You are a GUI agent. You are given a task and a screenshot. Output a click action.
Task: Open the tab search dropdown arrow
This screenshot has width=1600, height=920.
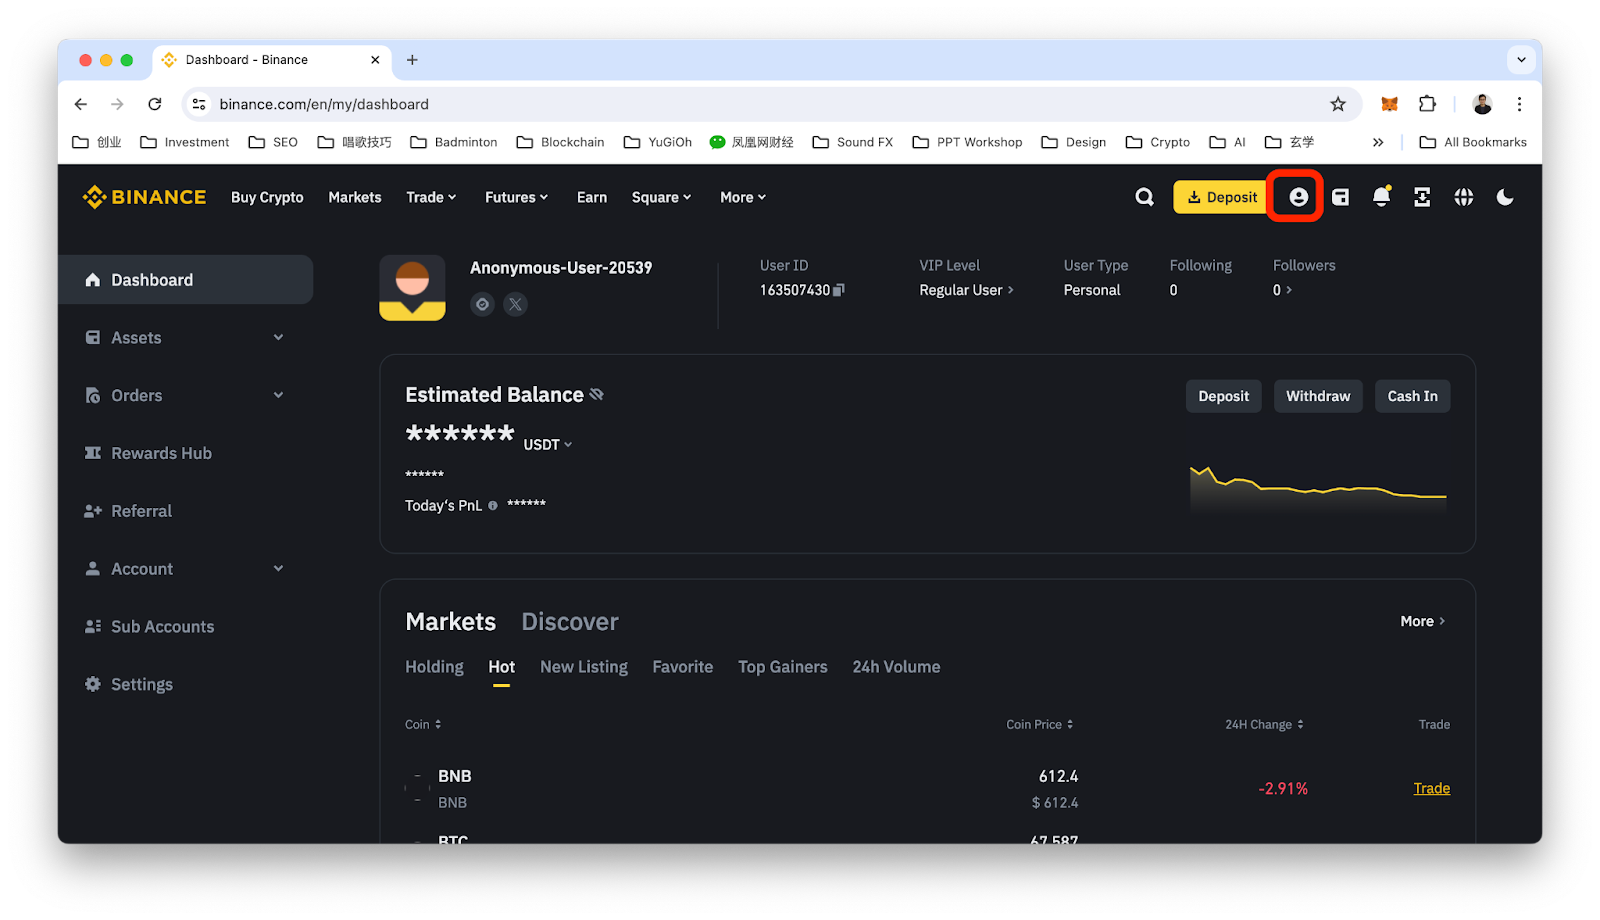click(1521, 60)
